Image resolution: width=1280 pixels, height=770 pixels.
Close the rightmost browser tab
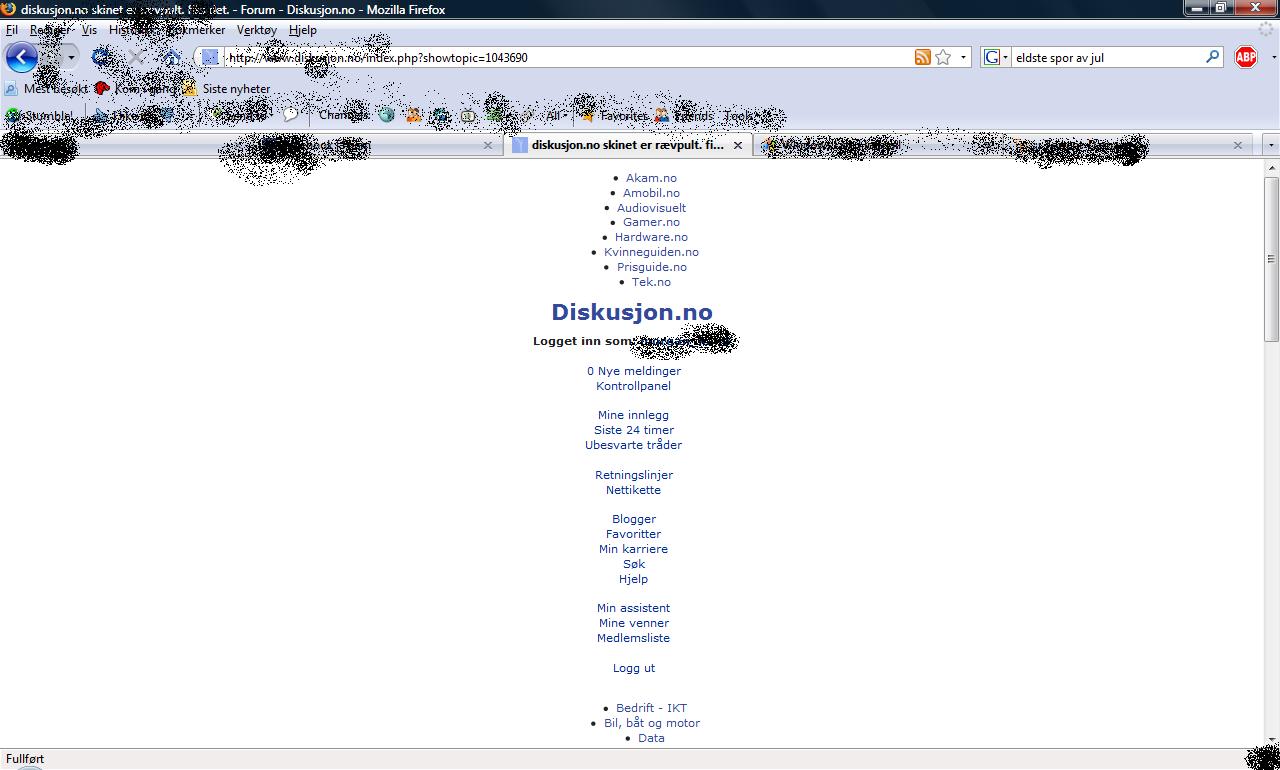(x=1237, y=145)
